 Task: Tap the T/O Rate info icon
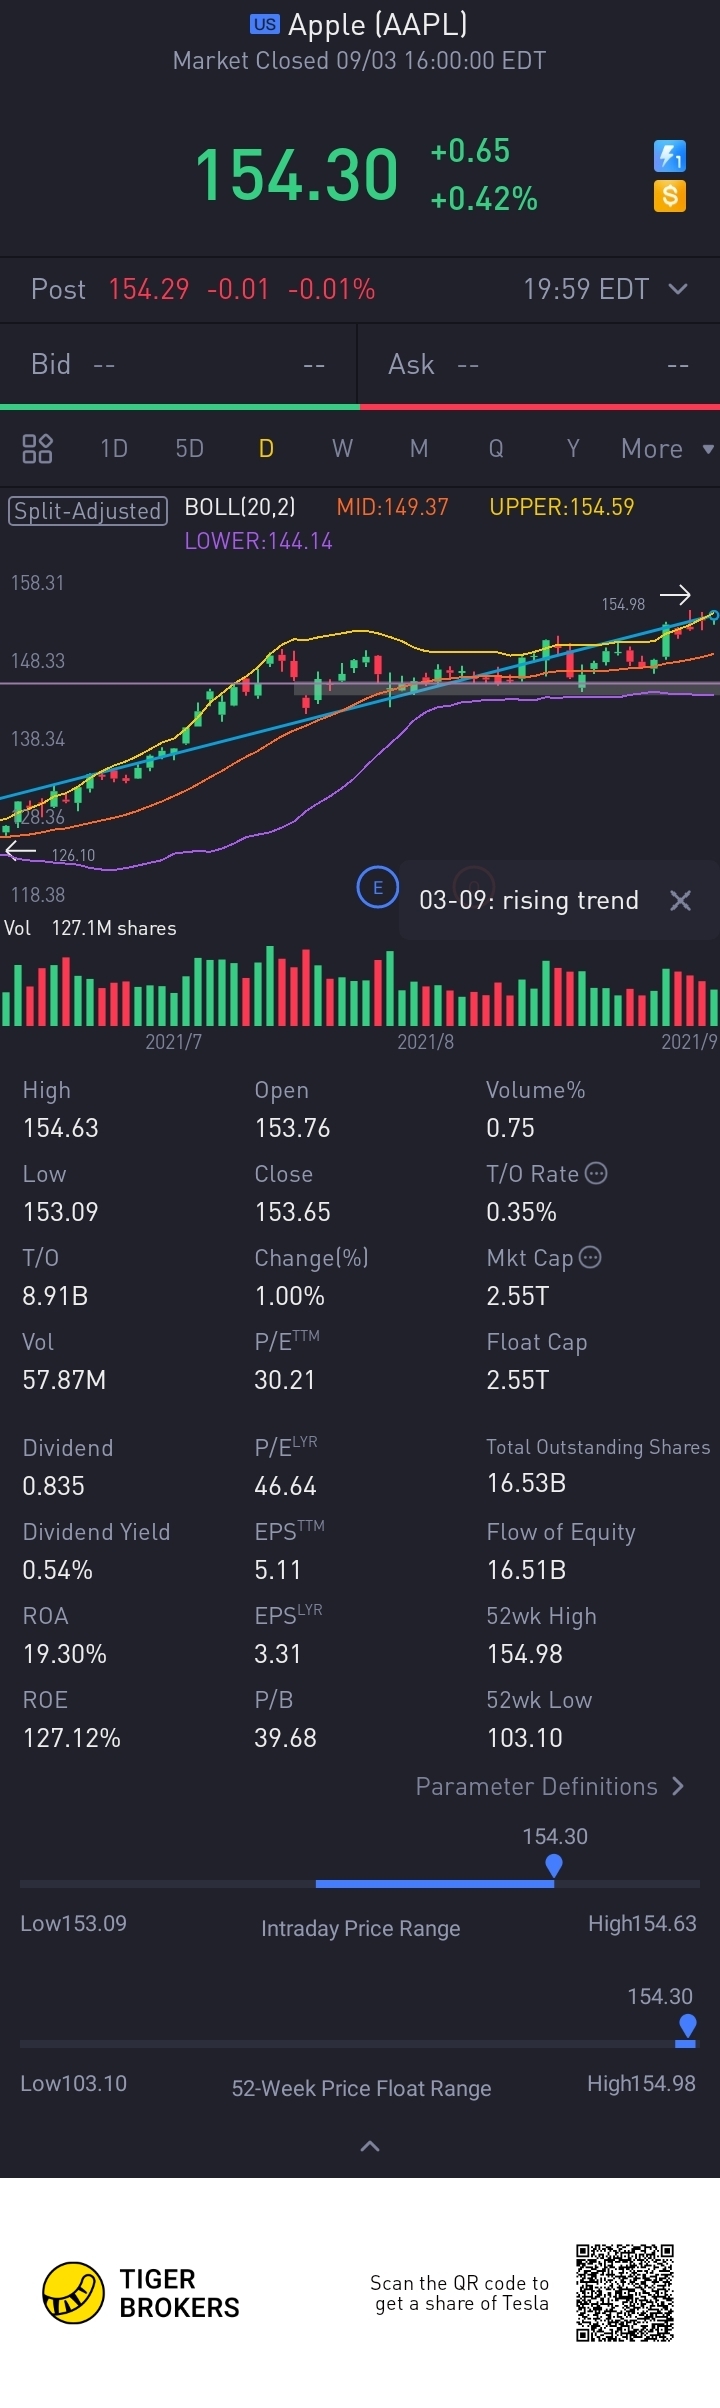(x=596, y=1173)
